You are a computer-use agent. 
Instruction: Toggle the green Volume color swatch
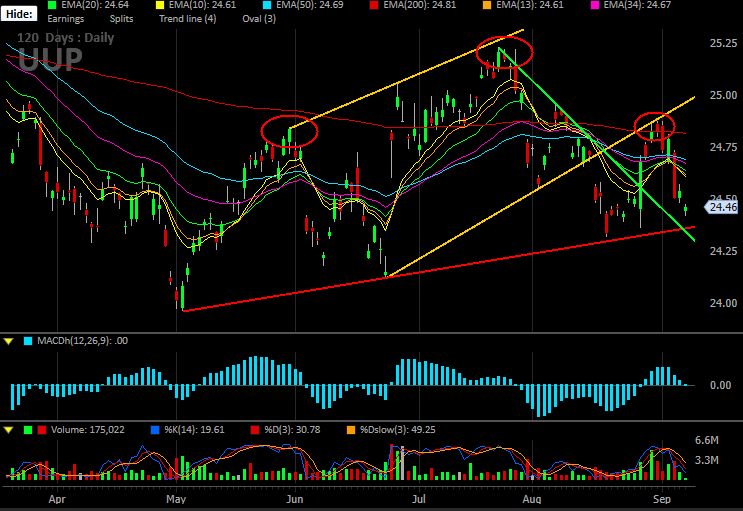[28, 430]
